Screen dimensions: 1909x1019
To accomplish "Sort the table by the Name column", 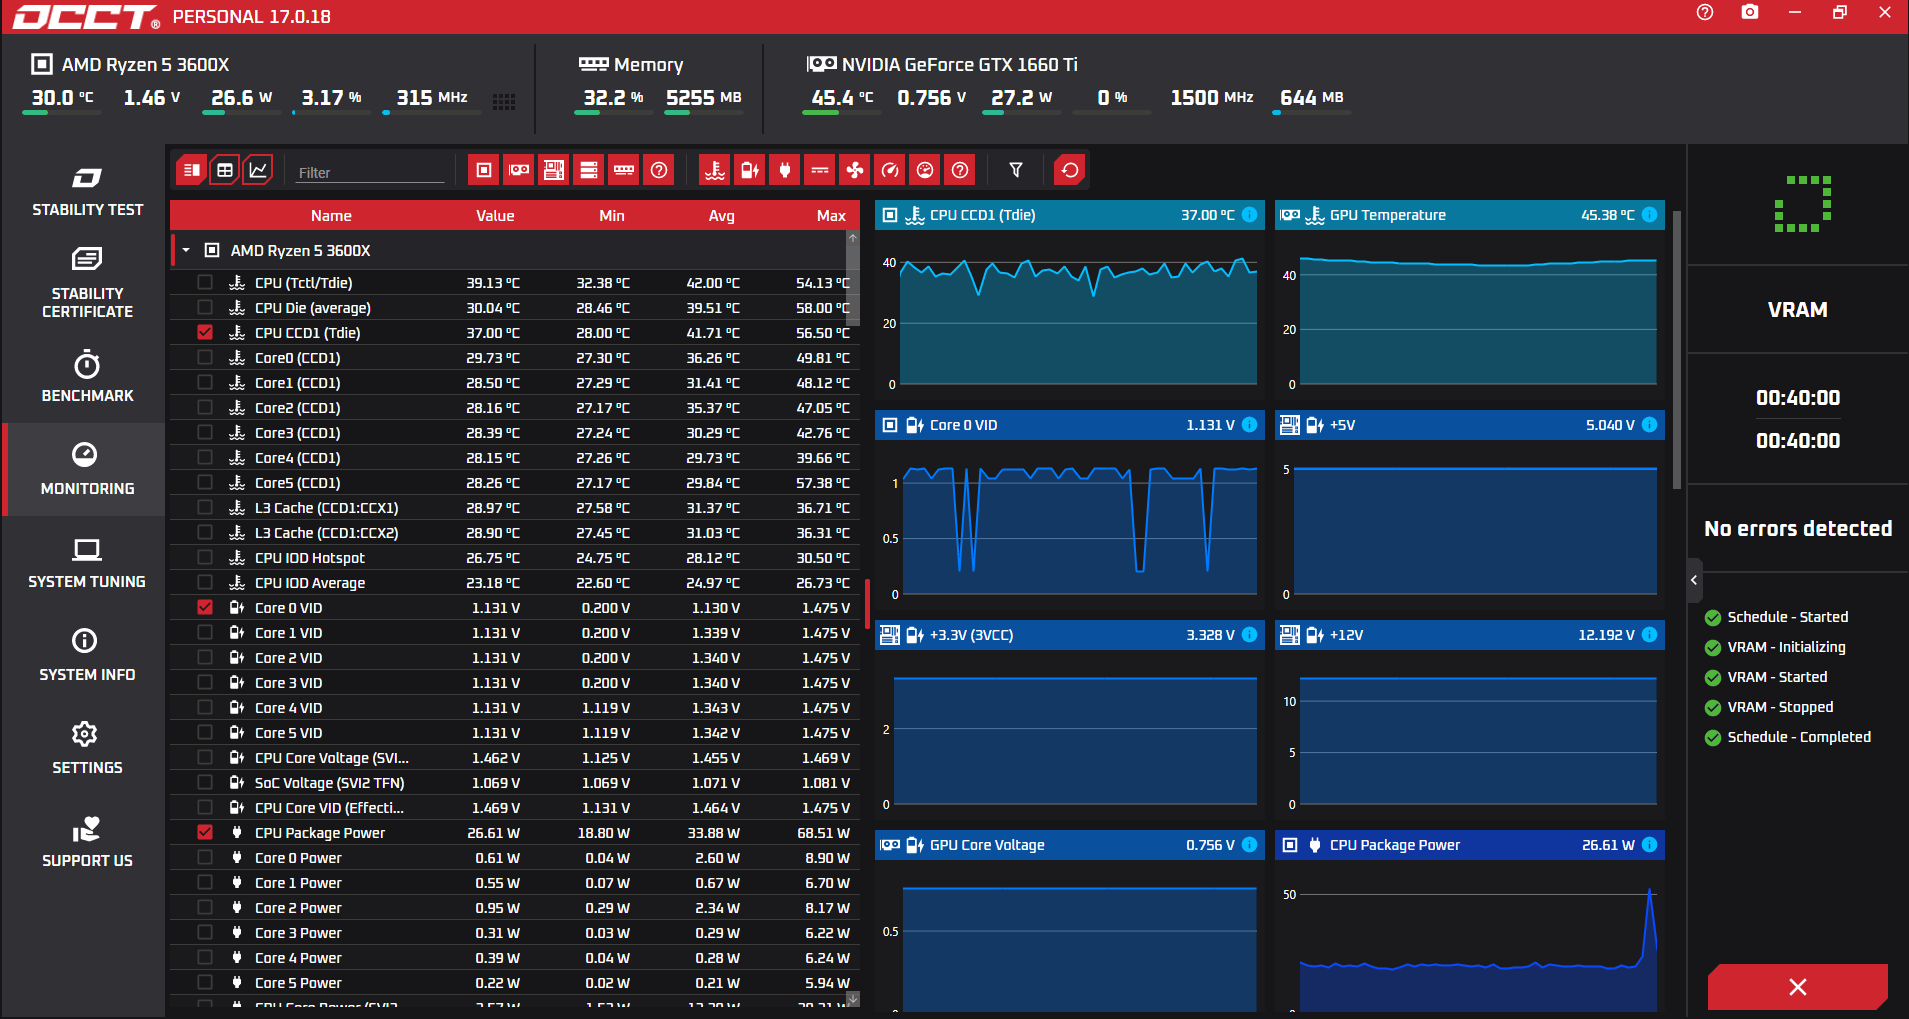I will [x=331, y=216].
